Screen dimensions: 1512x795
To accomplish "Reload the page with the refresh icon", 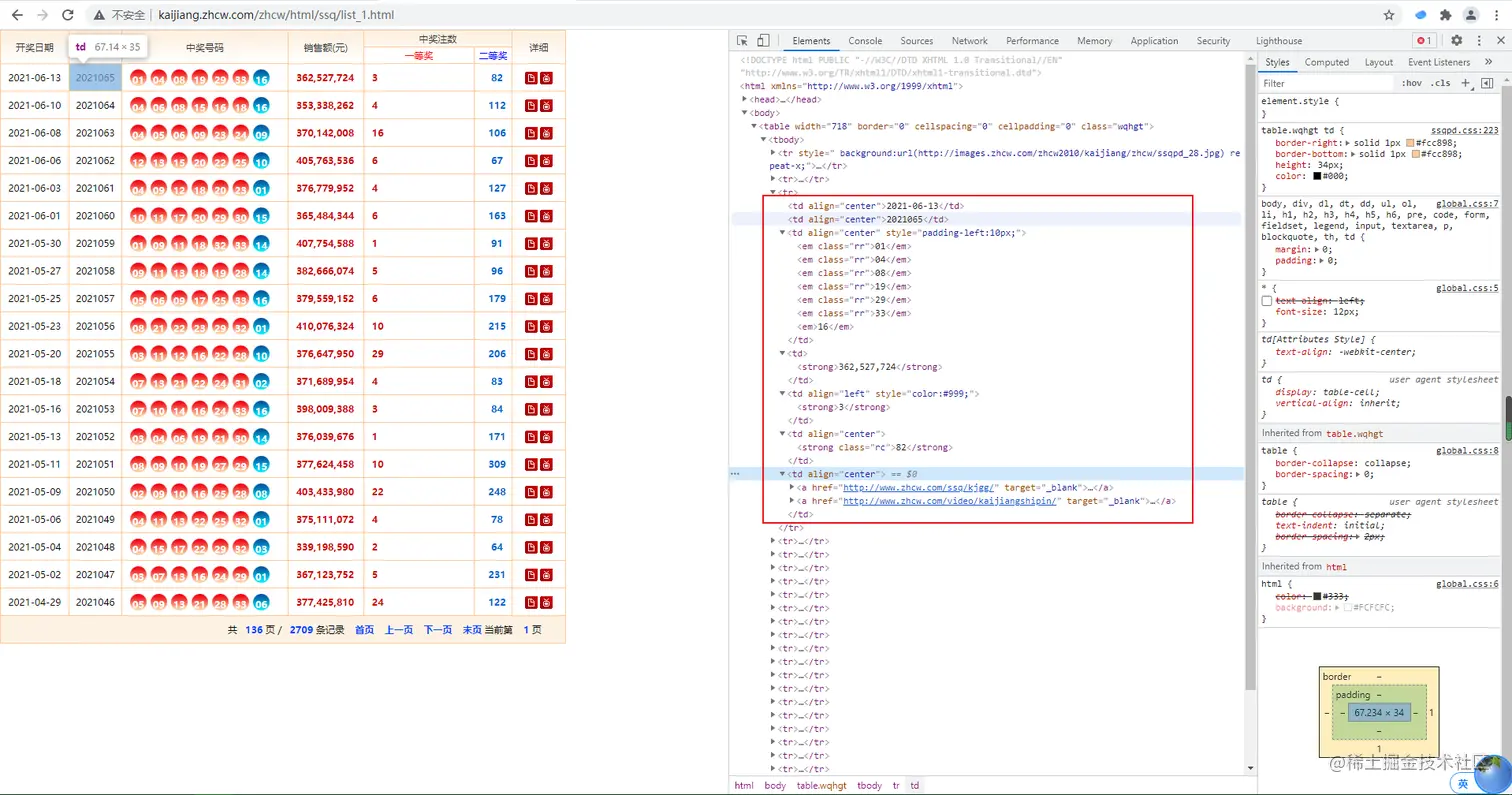I will (x=68, y=15).
